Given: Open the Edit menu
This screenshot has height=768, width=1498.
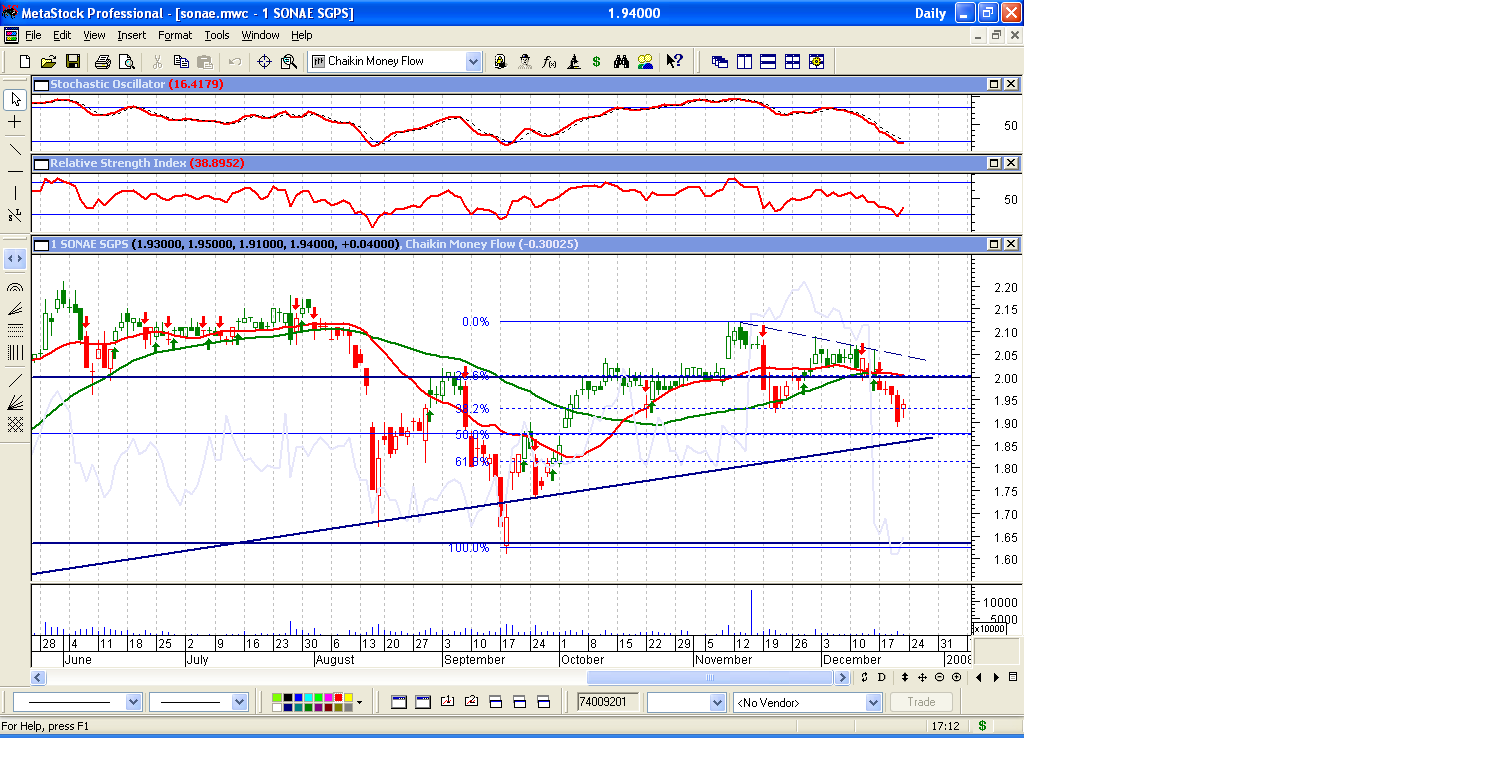Looking at the screenshot, I should point(62,35).
